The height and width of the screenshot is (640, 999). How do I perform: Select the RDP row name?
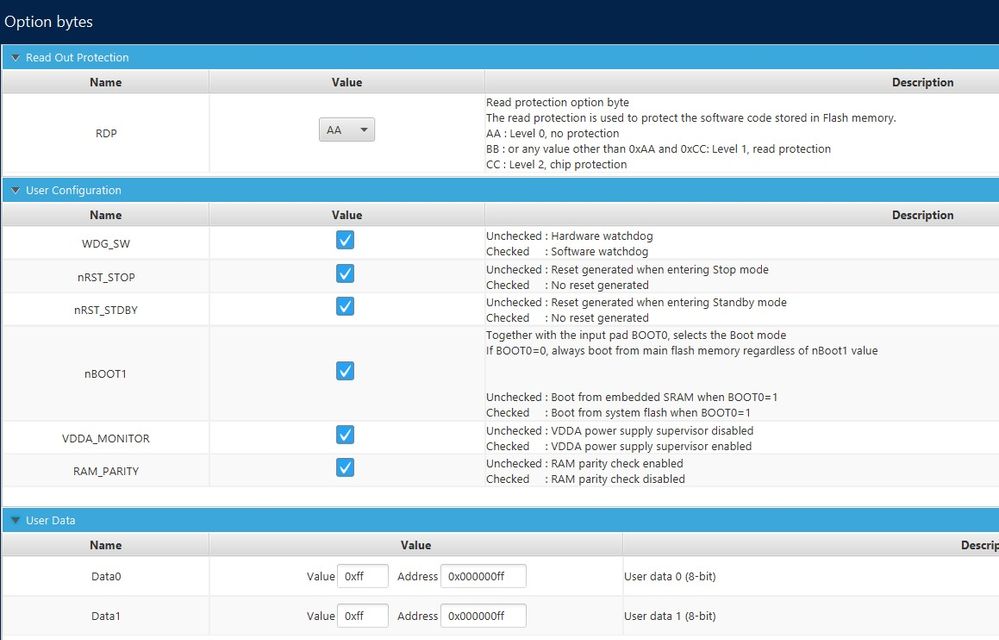[x=106, y=134]
